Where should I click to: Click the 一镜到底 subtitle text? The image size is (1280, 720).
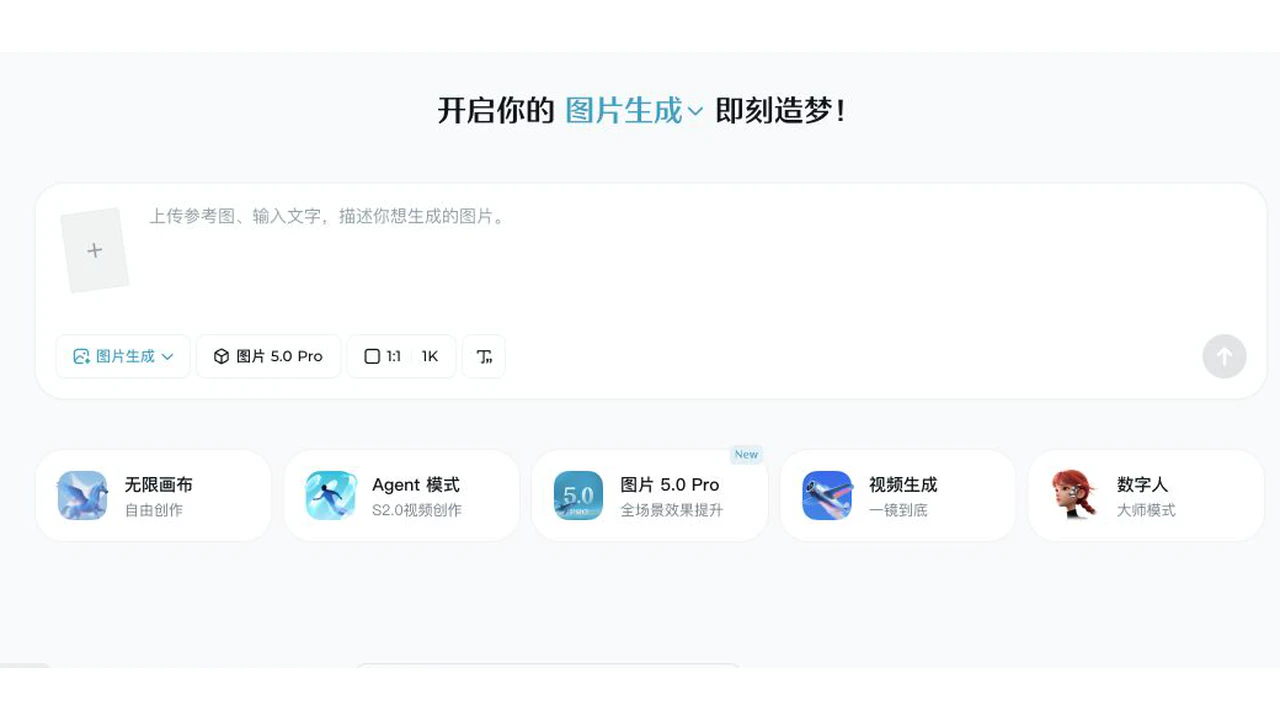click(x=898, y=510)
